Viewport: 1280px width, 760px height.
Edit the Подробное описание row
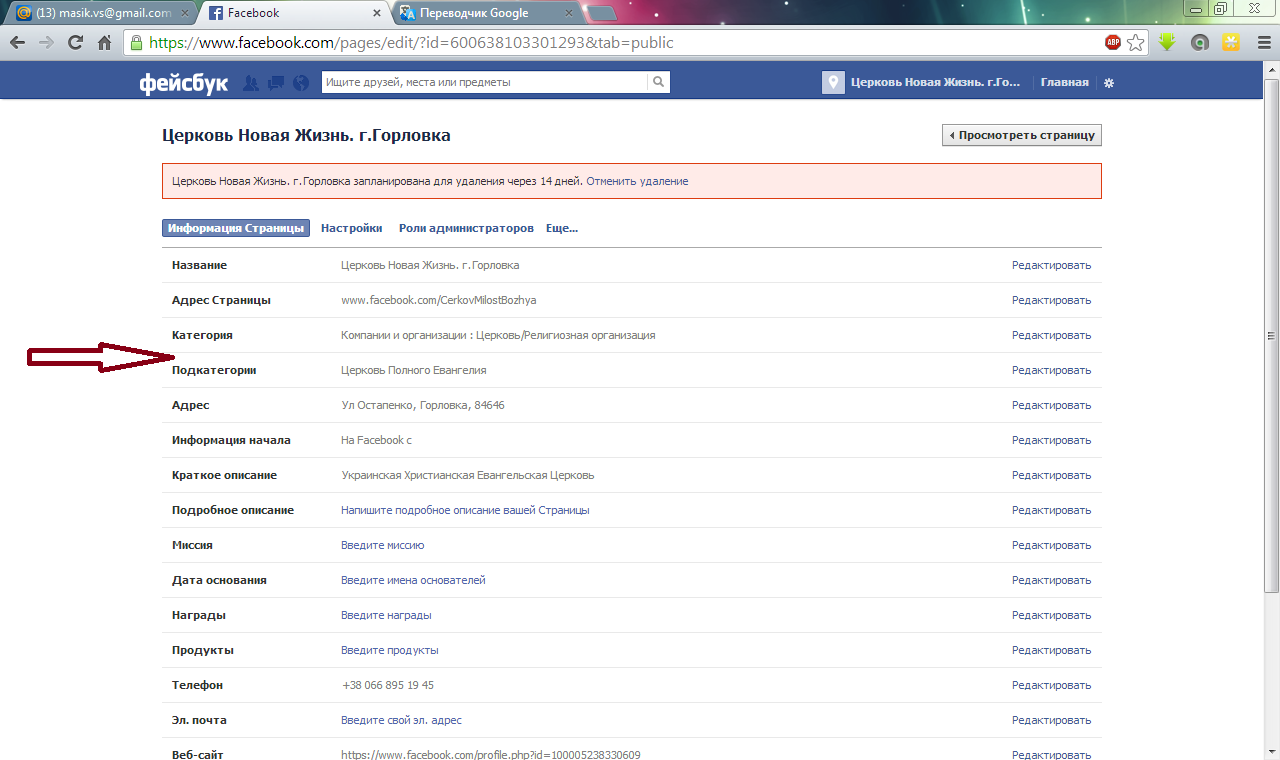click(x=1051, y=510)
